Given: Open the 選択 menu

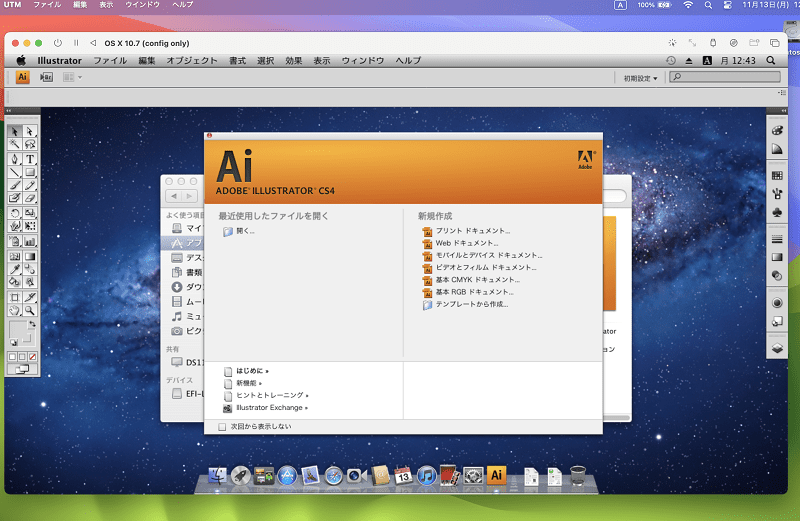Looking at the screenshot, I should tap(265, 61).
